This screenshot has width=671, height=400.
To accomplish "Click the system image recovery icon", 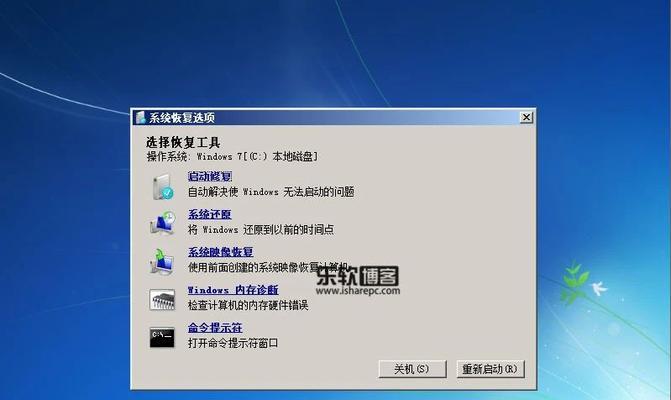I will coord(162,261).
